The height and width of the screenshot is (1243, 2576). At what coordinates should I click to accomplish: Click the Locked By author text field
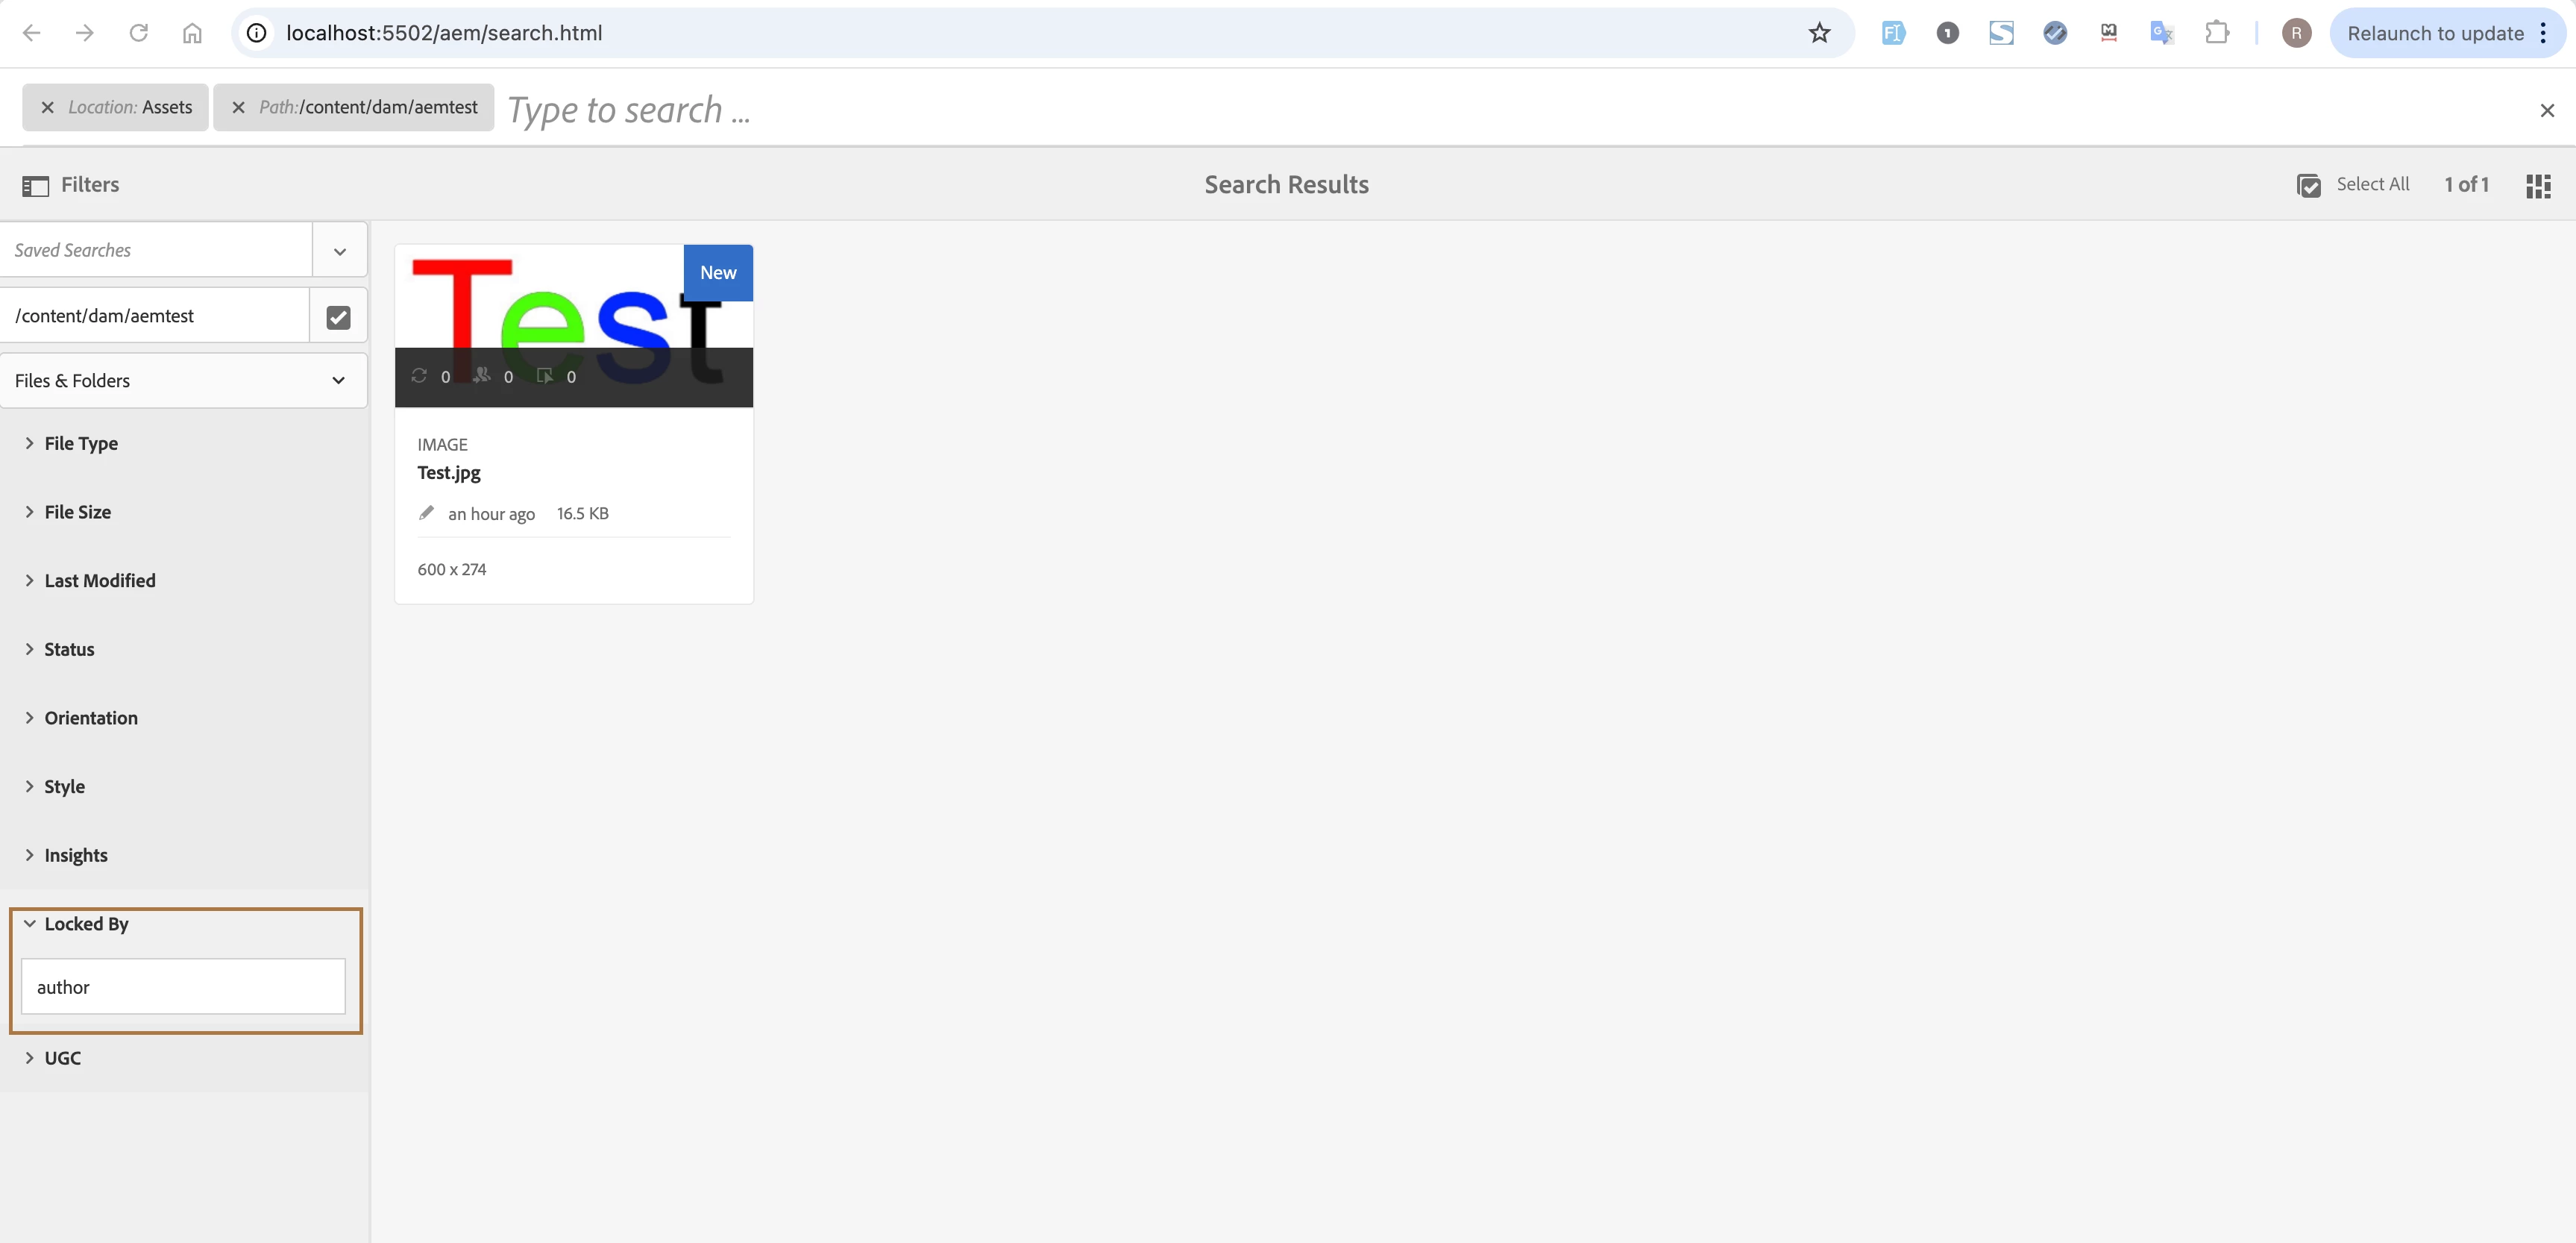pos(183,987)
